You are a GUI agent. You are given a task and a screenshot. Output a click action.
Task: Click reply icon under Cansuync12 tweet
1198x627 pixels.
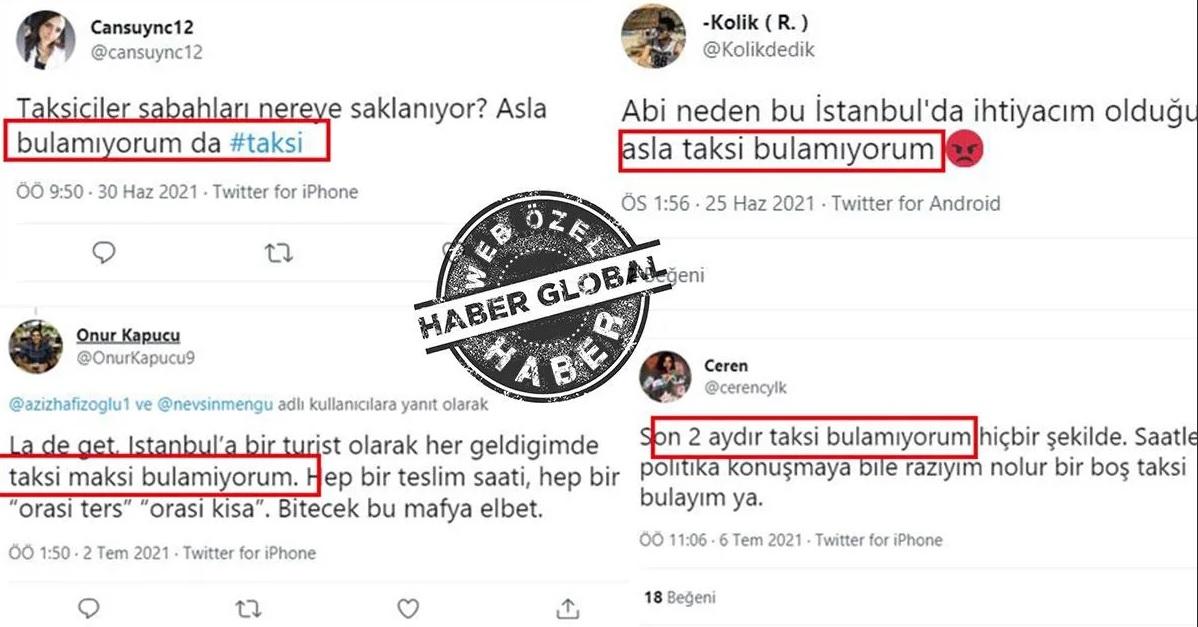pos(104,251)
